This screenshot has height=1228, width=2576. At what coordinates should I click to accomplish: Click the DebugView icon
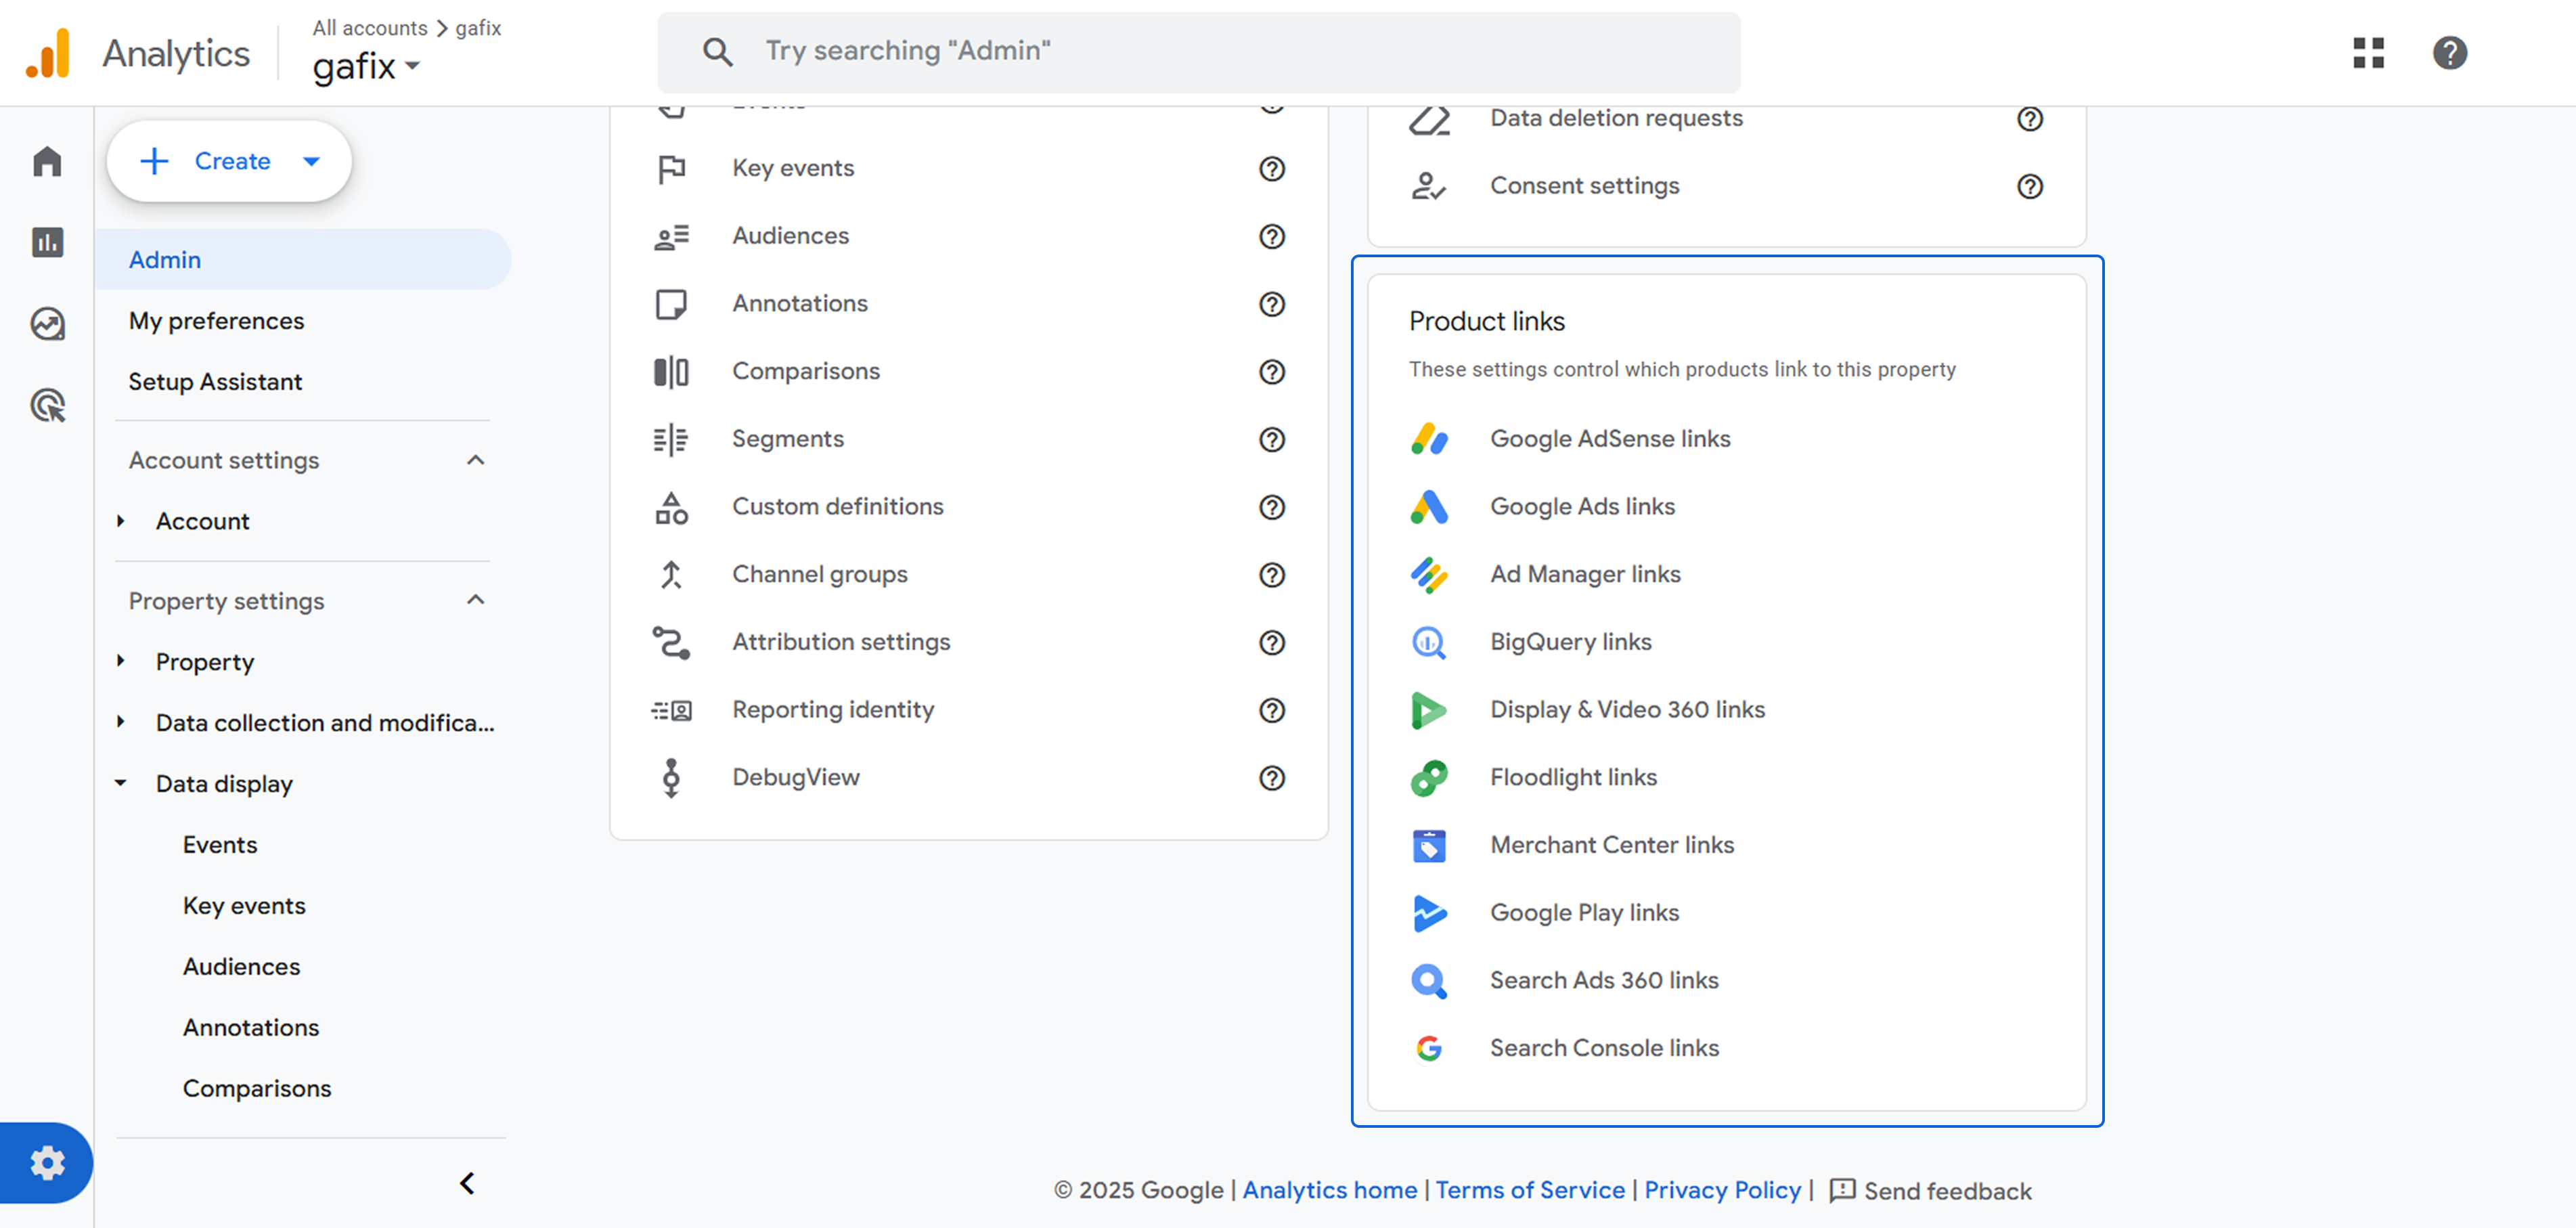coord(671,778)
